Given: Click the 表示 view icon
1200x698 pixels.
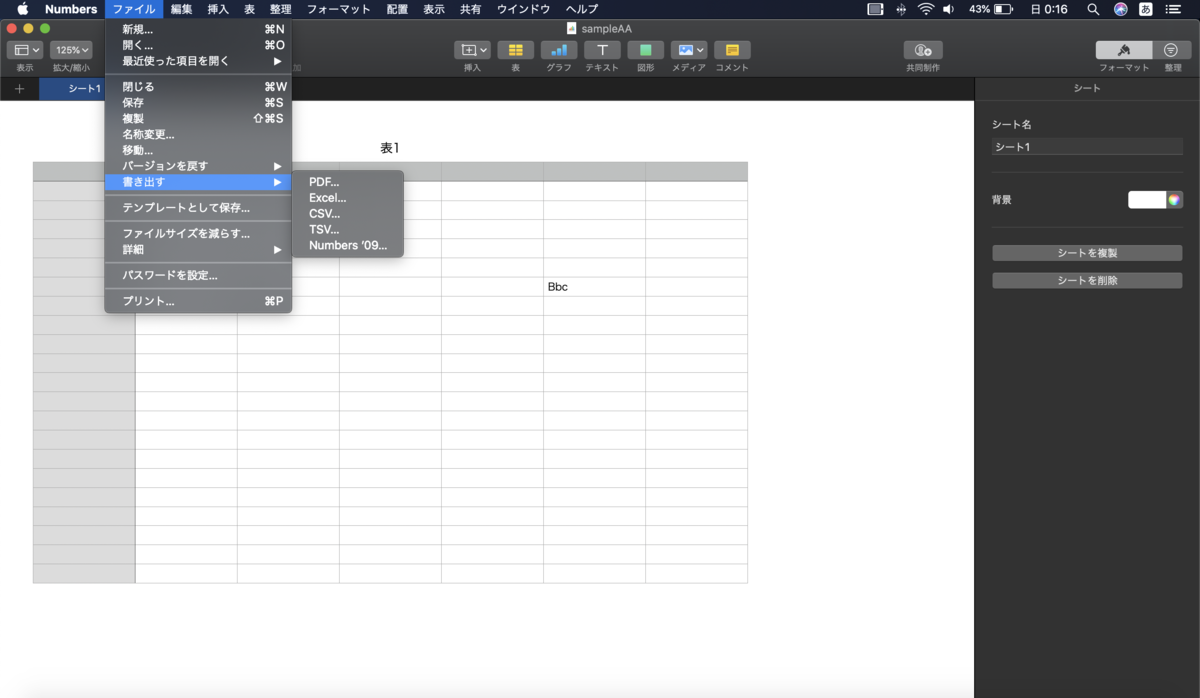Looking at the screenshot, I should (x=25, y=50).
